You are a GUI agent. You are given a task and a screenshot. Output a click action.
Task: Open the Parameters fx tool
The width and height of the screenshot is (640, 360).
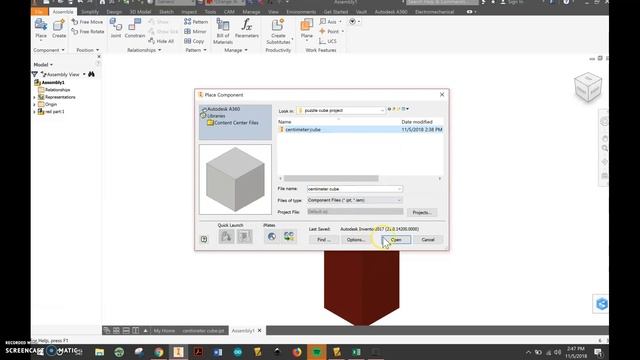click(x=247, y=29)
